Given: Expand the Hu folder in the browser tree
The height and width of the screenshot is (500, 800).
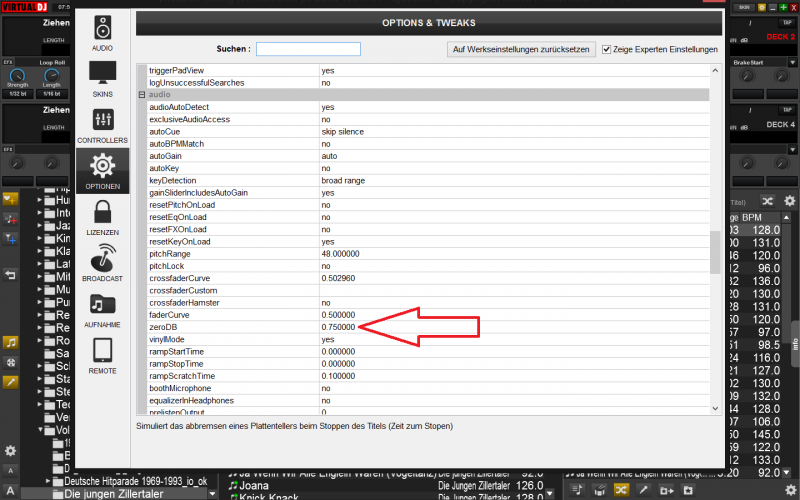Looking at the screenshot, I should click(x=40, y=200).
